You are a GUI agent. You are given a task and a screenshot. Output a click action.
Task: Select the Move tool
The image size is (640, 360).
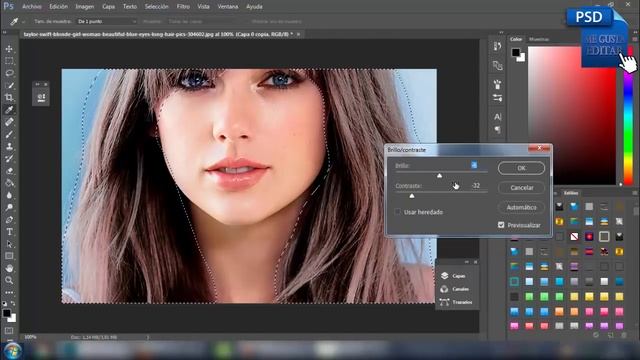click(x=9, y=49)
